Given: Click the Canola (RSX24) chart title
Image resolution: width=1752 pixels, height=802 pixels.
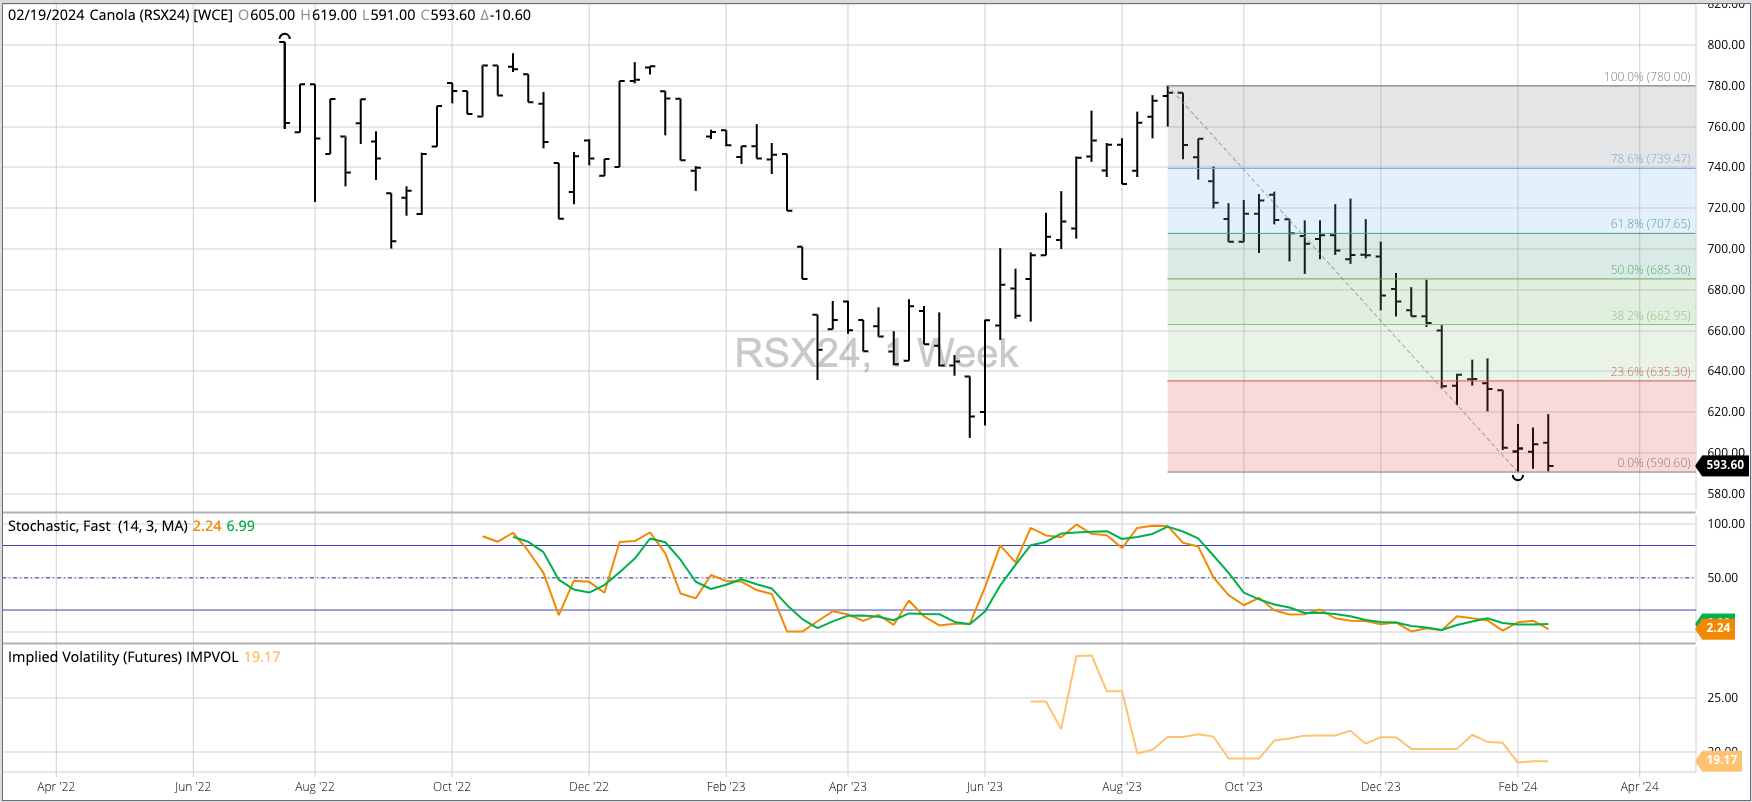Looking at the screenshot, I should (120, 15).
